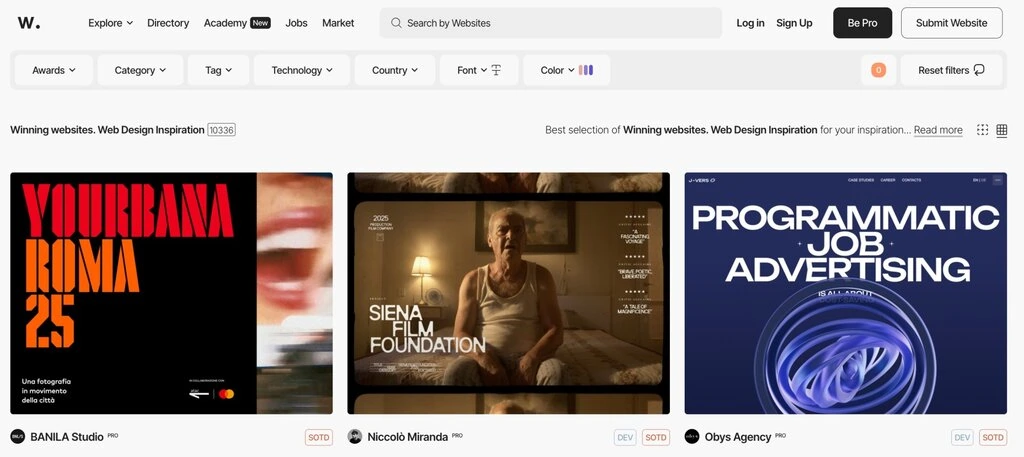Click DEV badge for Niccolò Miranda

625,437
